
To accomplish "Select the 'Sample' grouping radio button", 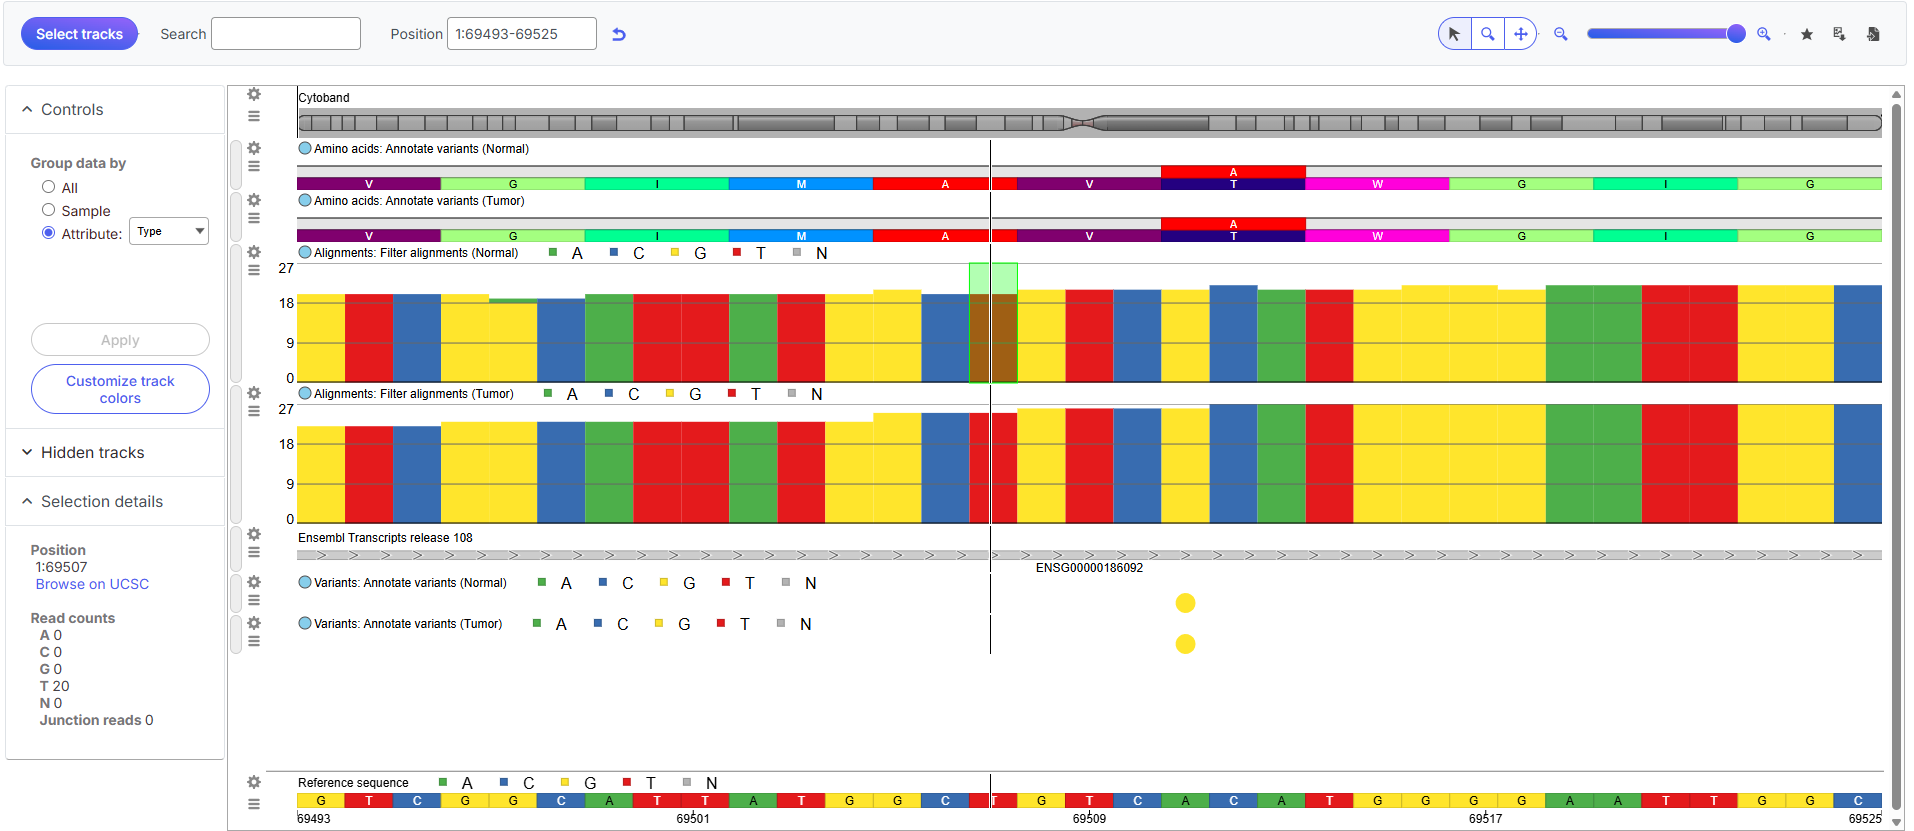I will pos(48,210).
